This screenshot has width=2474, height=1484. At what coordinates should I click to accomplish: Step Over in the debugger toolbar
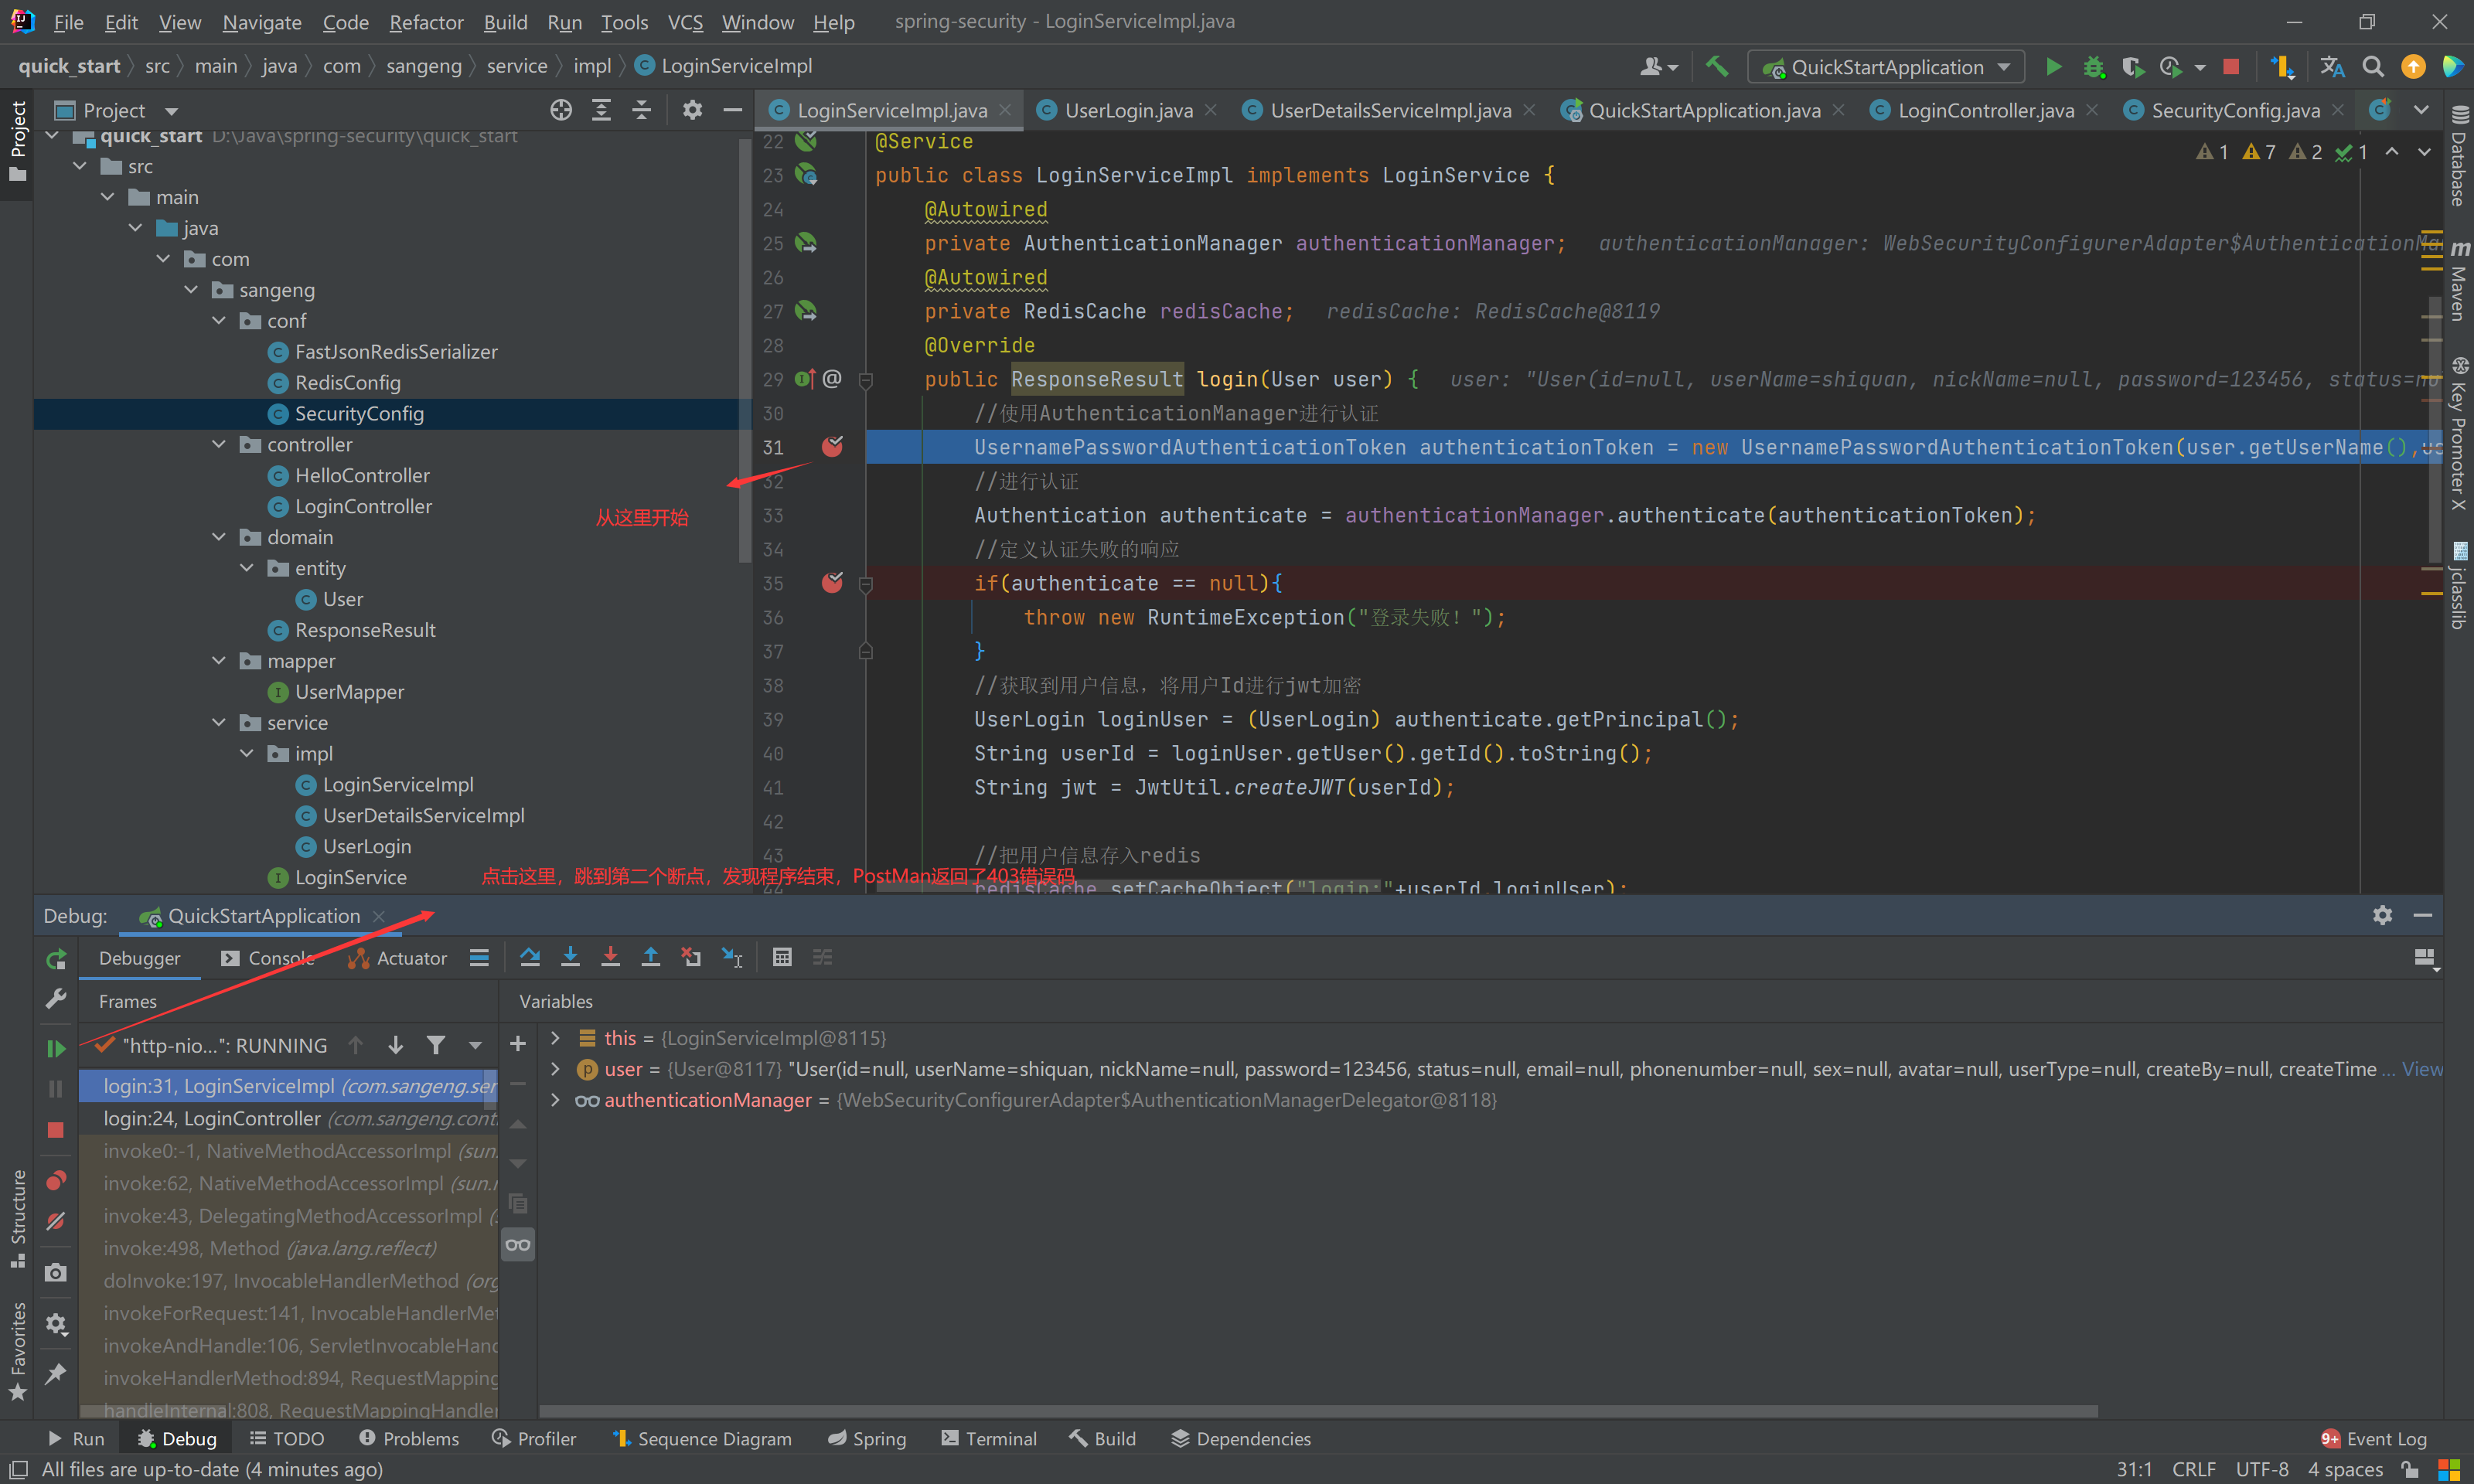(x=530, y=957)
